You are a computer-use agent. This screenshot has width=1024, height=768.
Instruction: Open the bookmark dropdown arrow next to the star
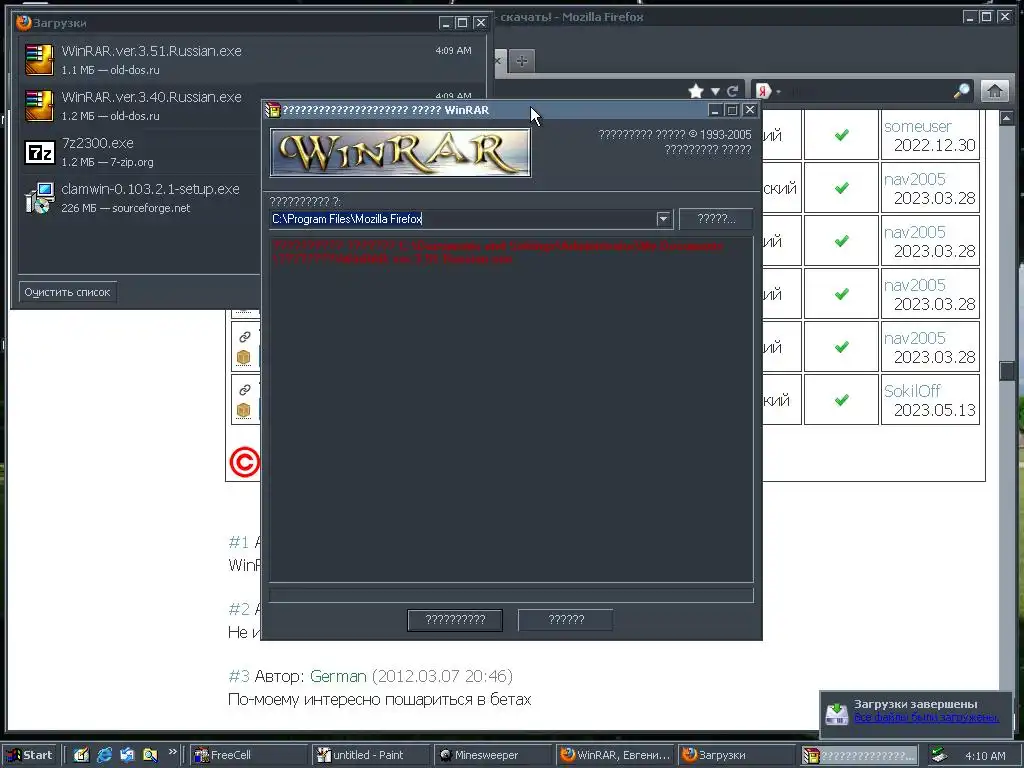point(715,92)
